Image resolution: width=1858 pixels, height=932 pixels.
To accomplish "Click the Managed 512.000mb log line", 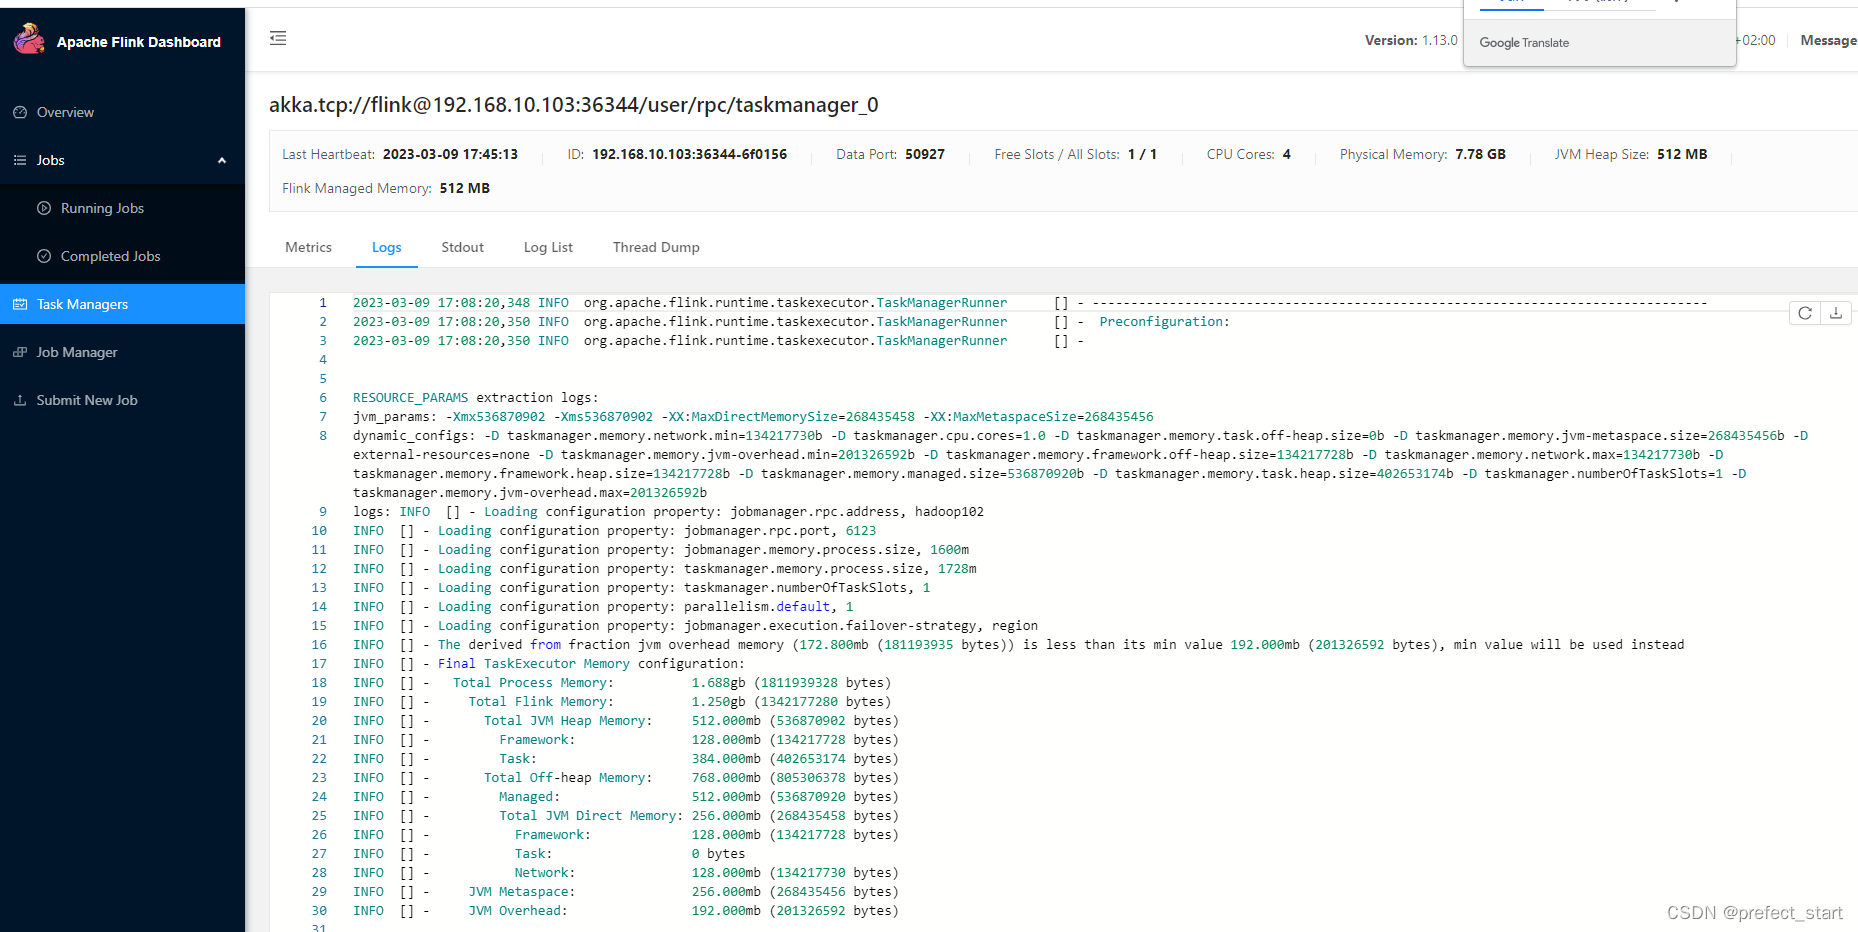I will (x=626, y=797).
